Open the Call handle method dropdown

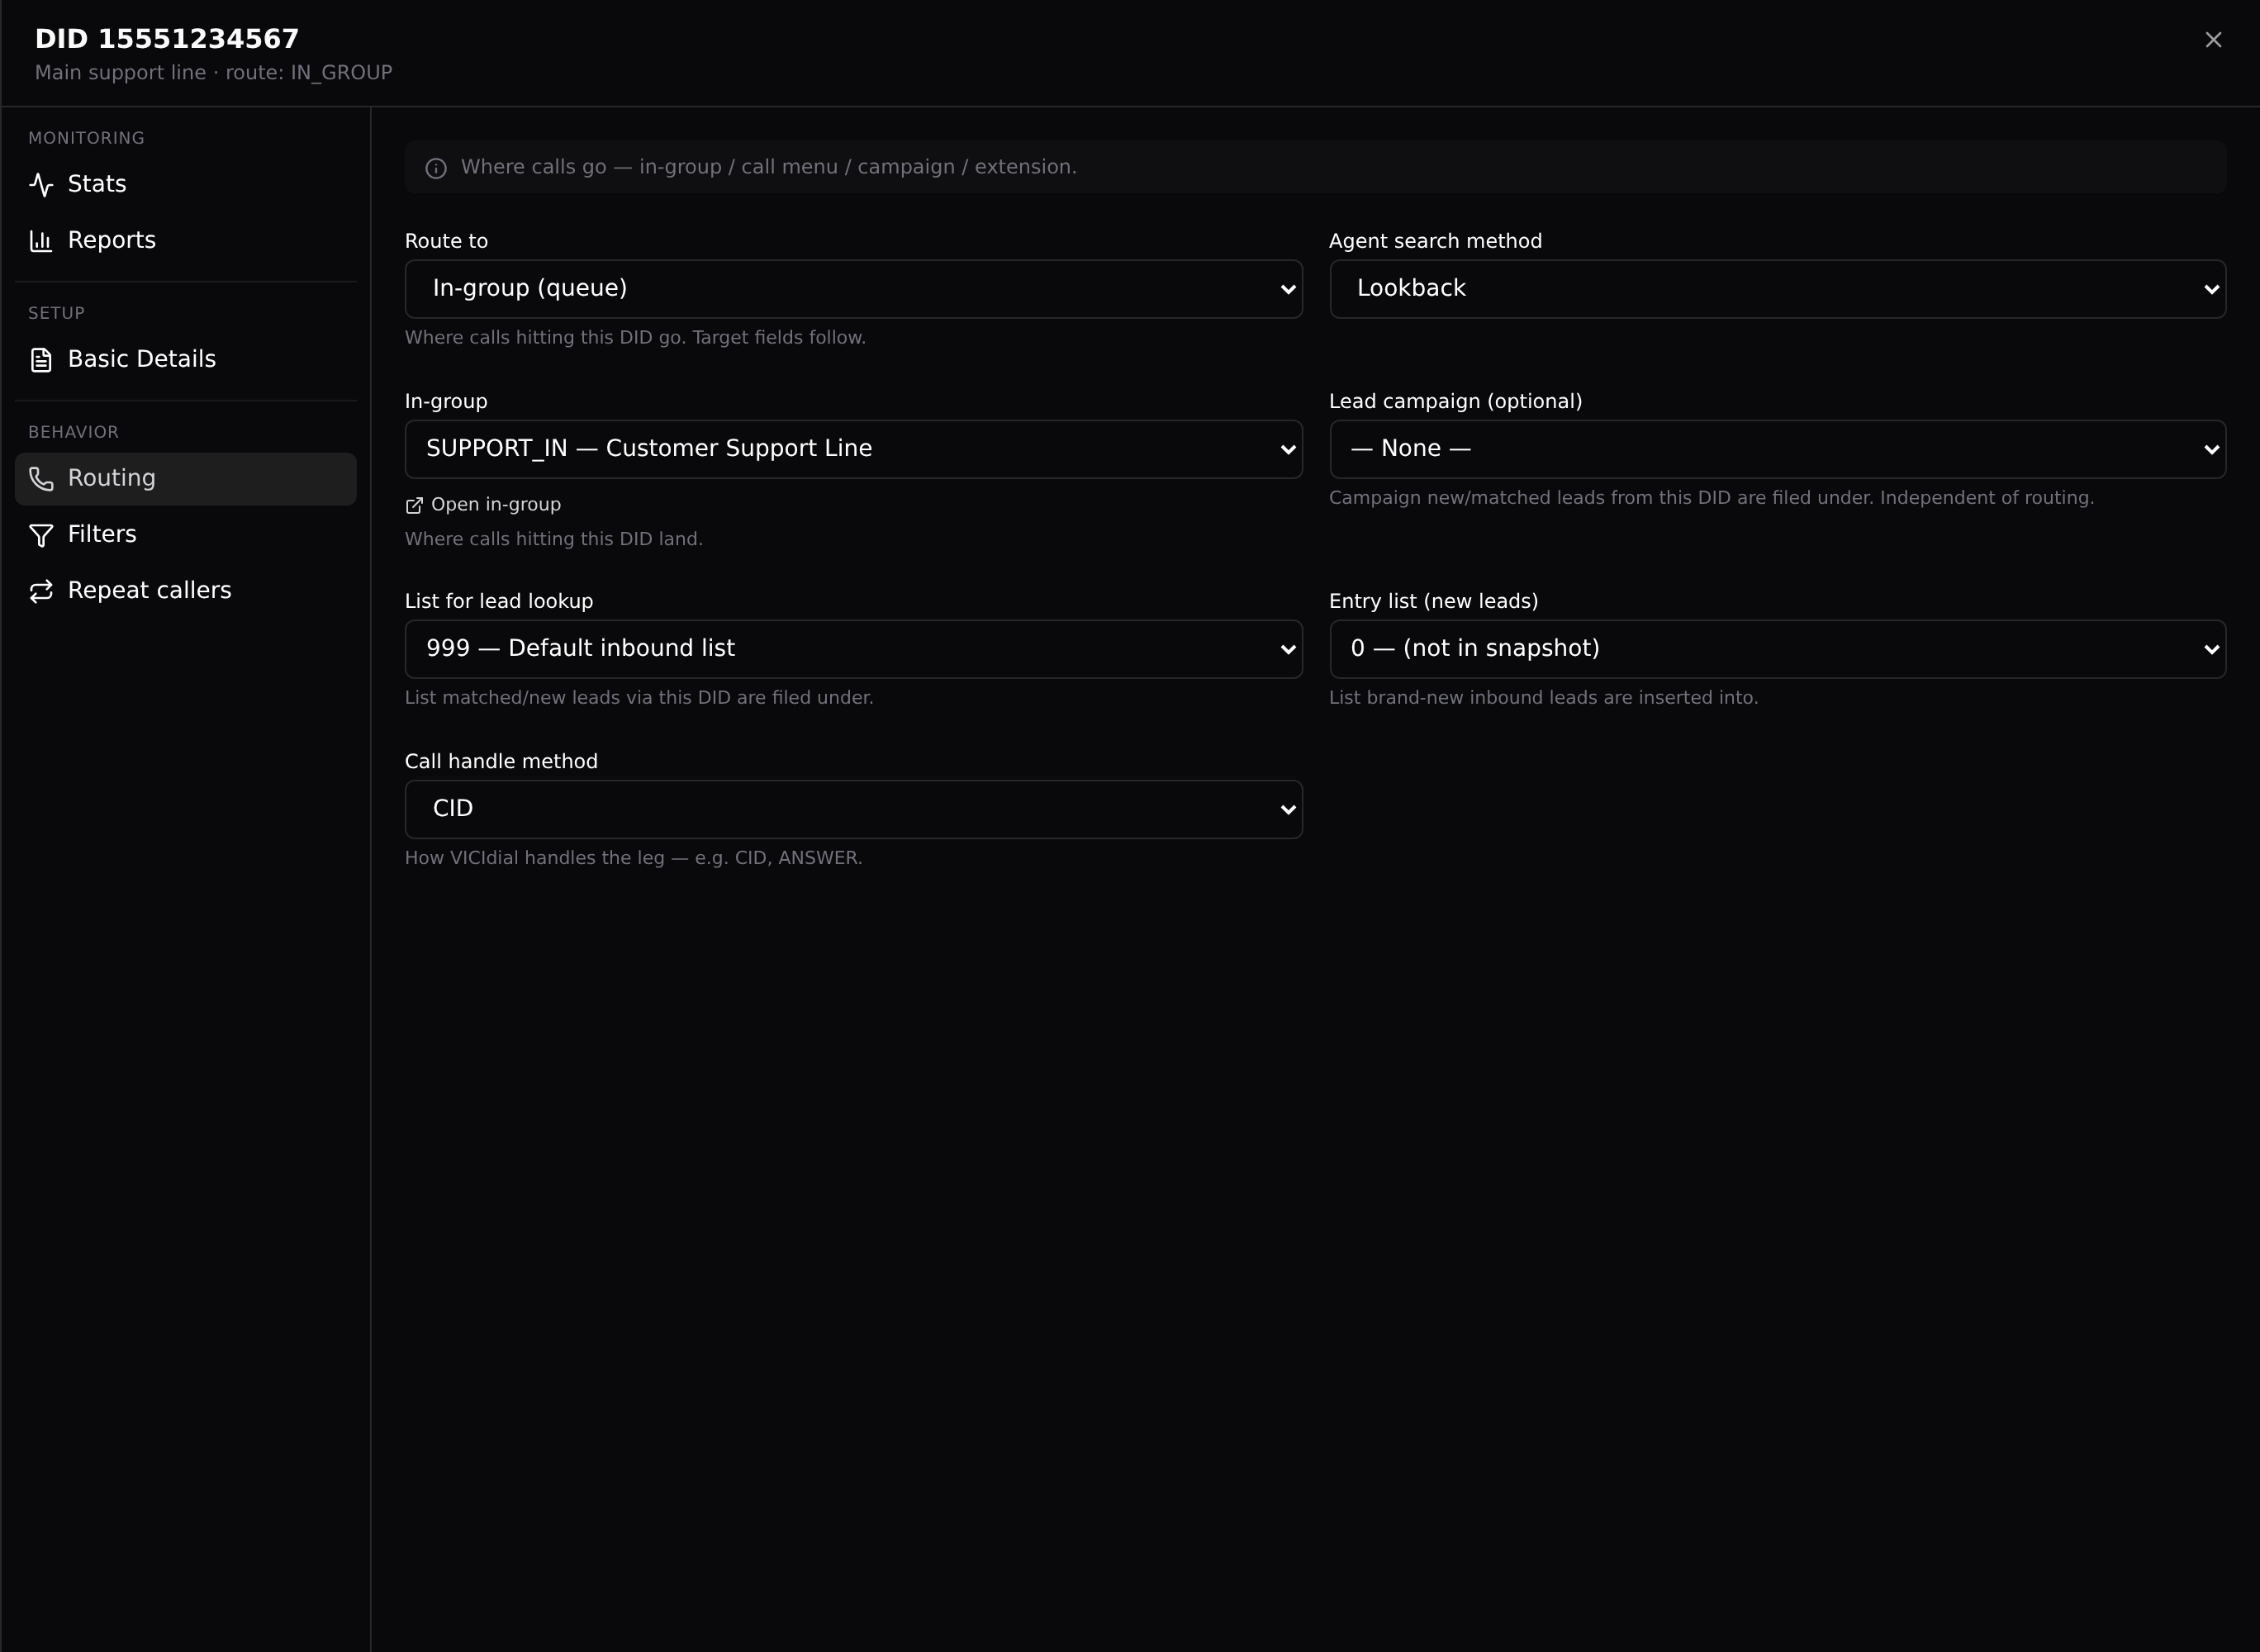click(x=853, y=809)
